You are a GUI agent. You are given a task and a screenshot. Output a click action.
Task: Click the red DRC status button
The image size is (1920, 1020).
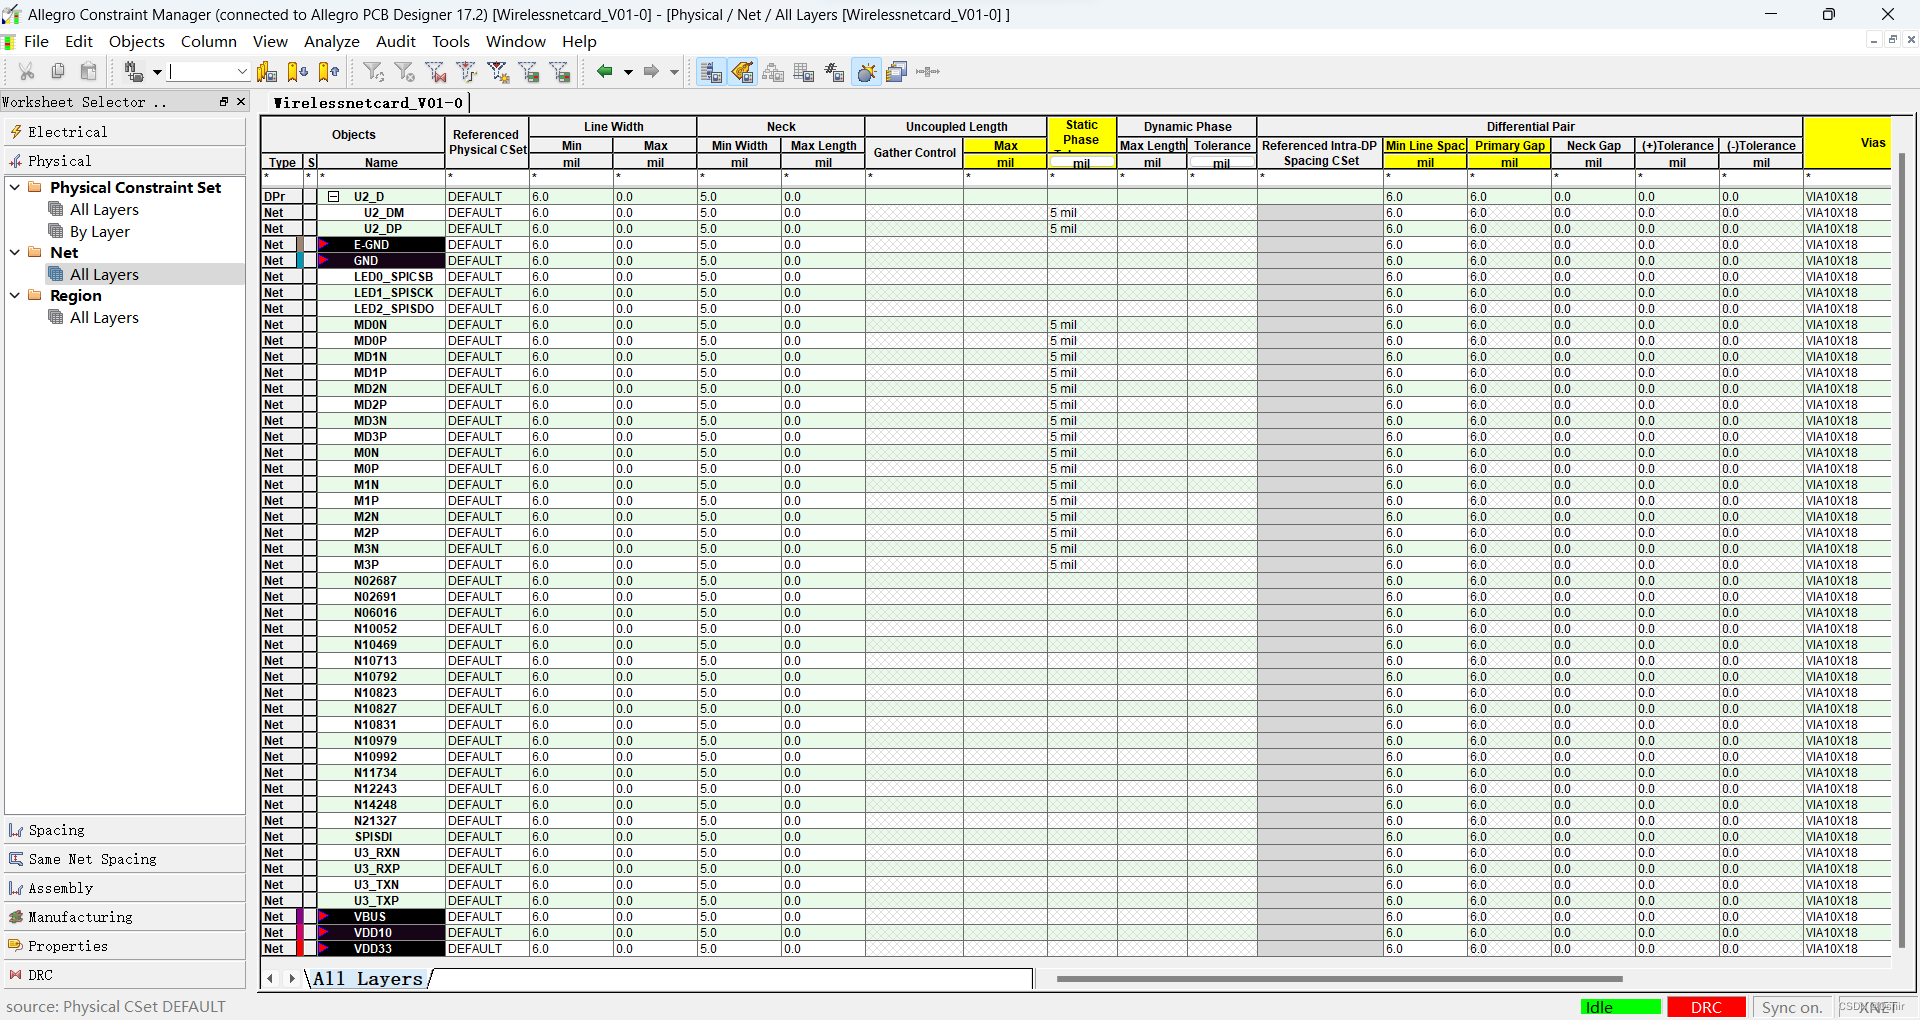1705,1007
